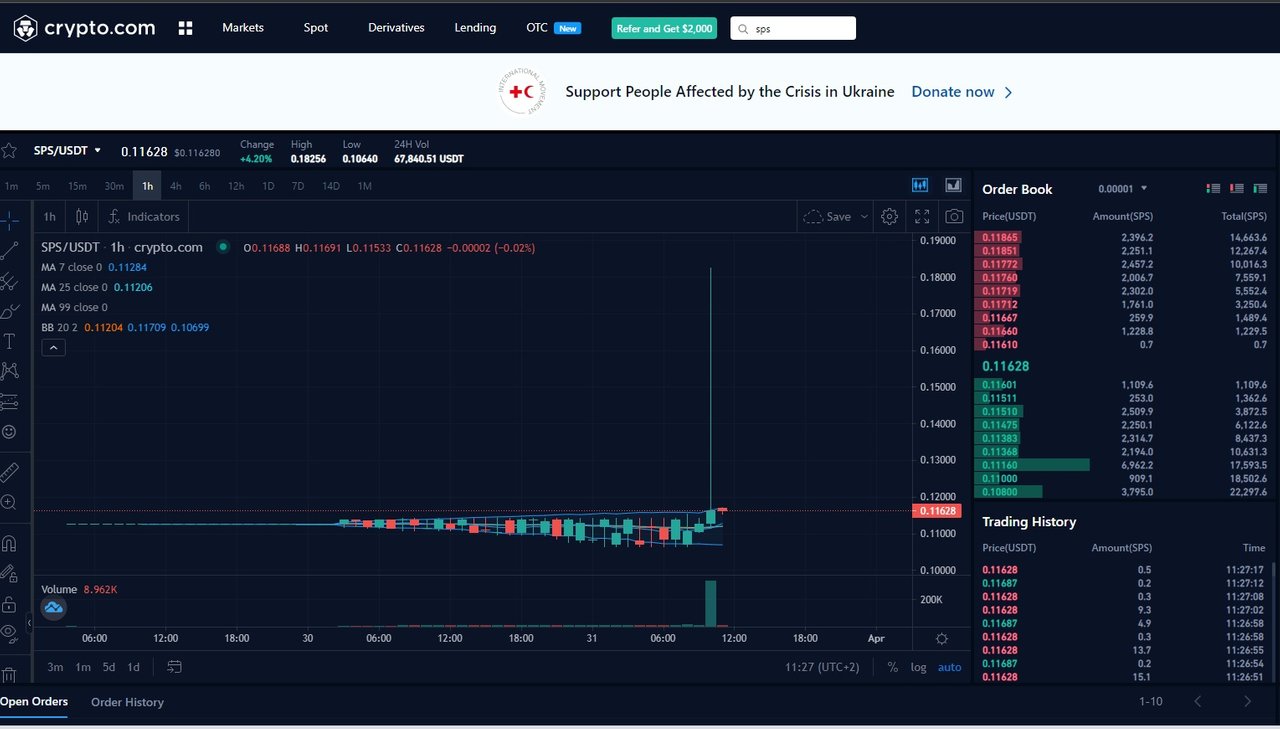Select the crosshair cursor tool
Image resolution: width=1280 pixels, height=729 pixels.
pyautogui.click(x=9, y=221)
